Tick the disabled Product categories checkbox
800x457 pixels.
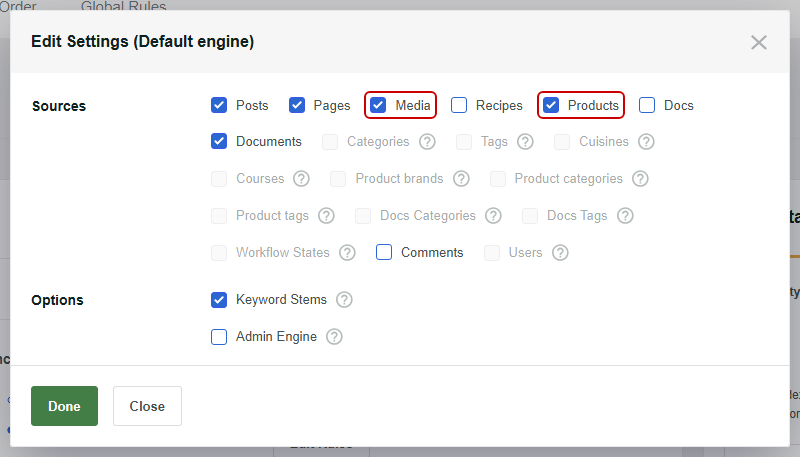pos(498,179)
